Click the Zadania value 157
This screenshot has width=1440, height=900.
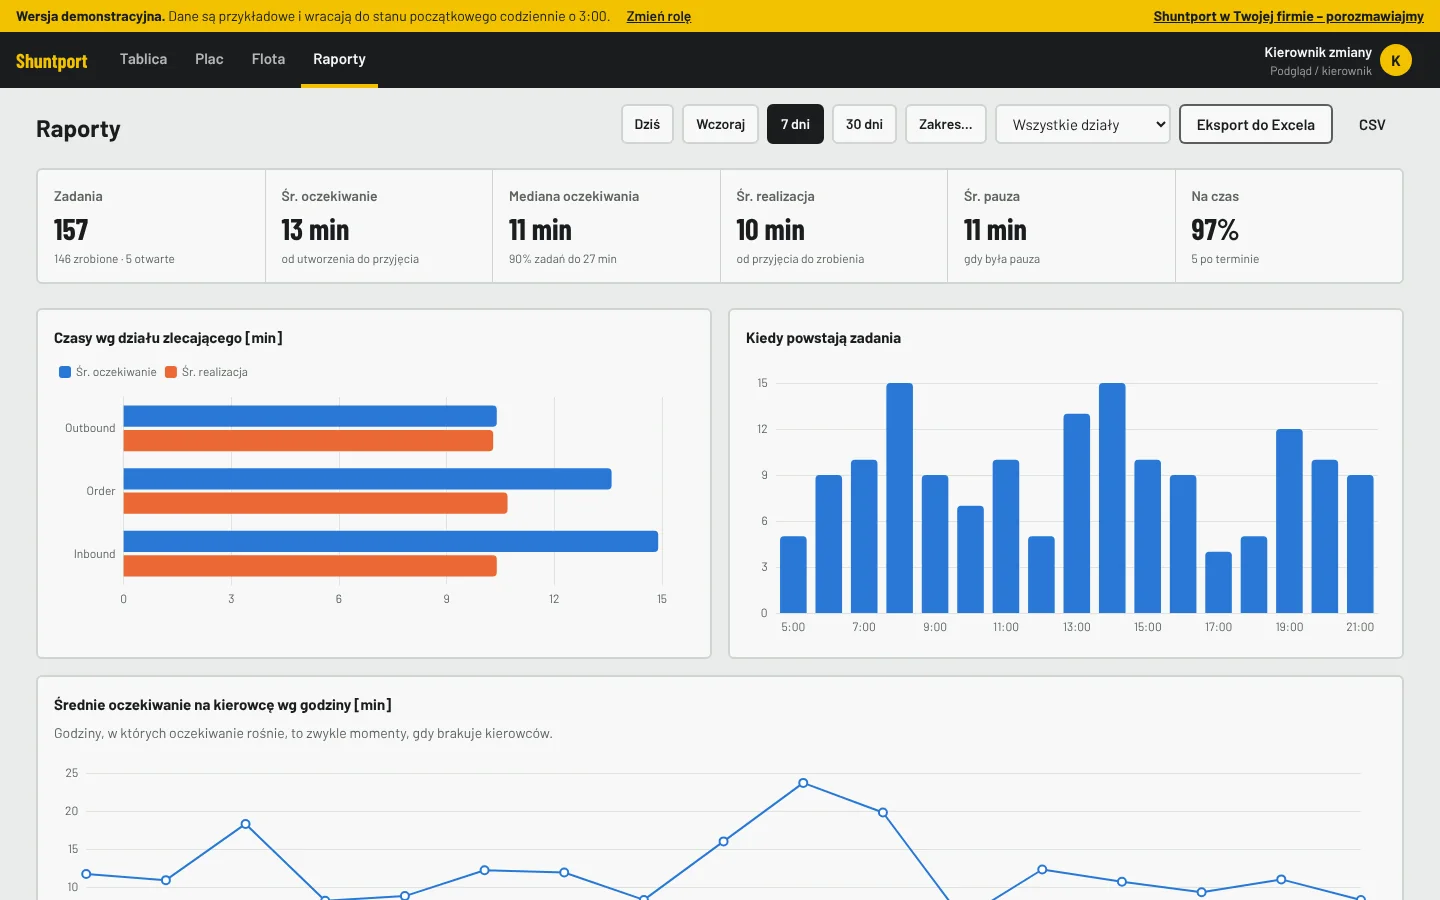[71, 230]
